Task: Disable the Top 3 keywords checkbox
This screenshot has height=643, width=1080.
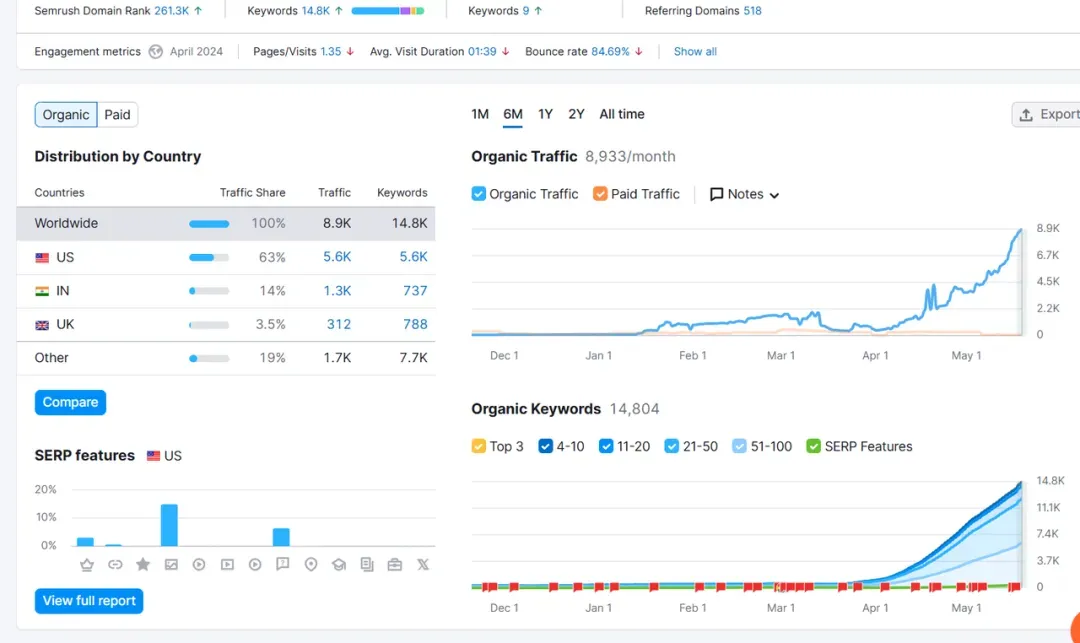Action: point(479,446)
